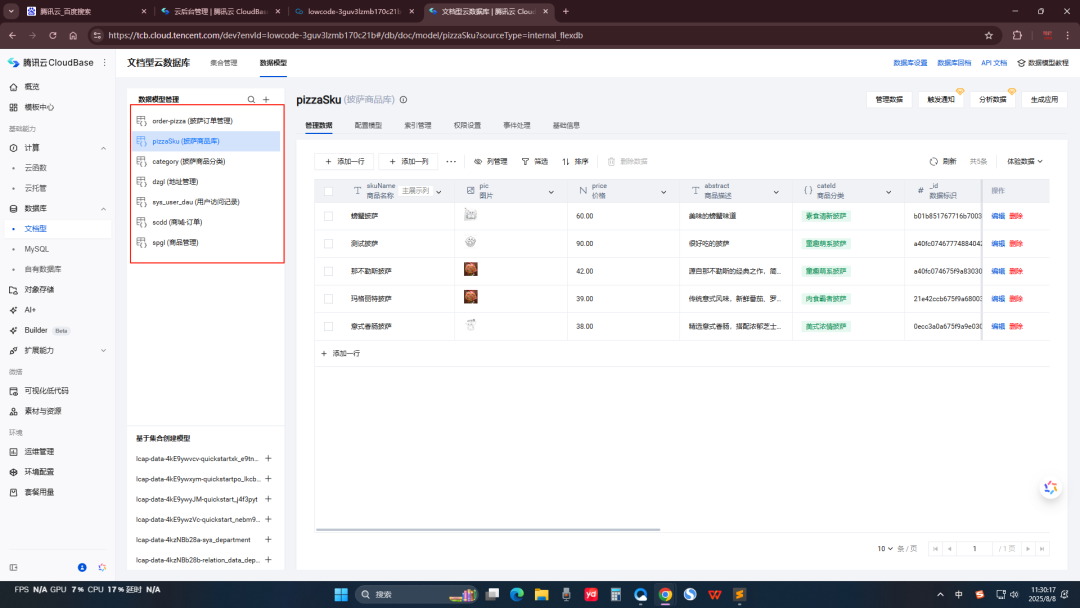Click the 分析数据 button
This screenshot has width=1080, height=608.
[x=993, y=100]
